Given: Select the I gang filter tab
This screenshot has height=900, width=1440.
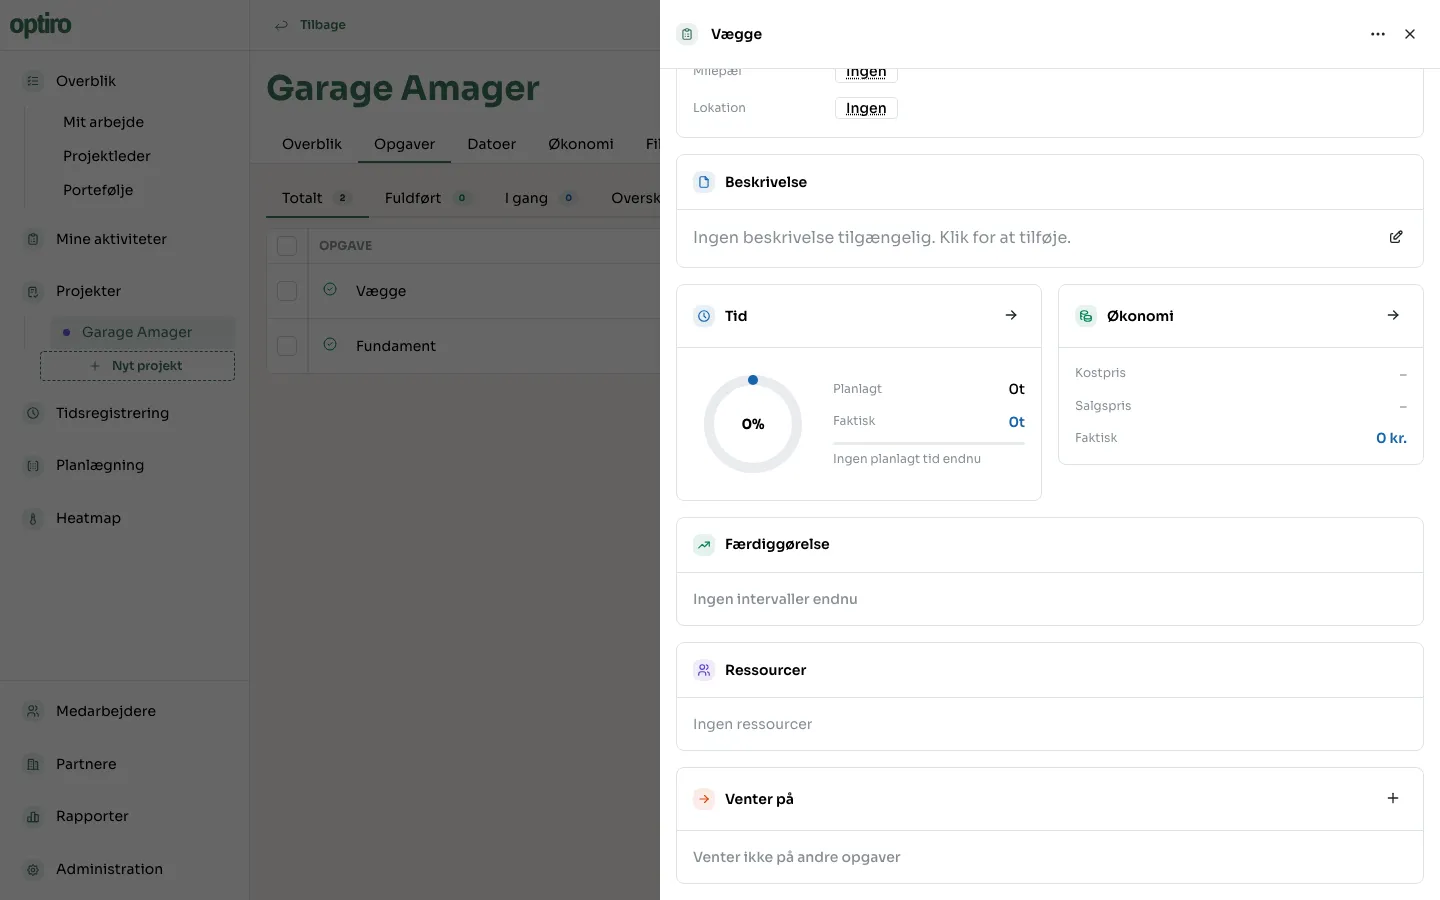Looking at the screenshot, I should (540, 198).
